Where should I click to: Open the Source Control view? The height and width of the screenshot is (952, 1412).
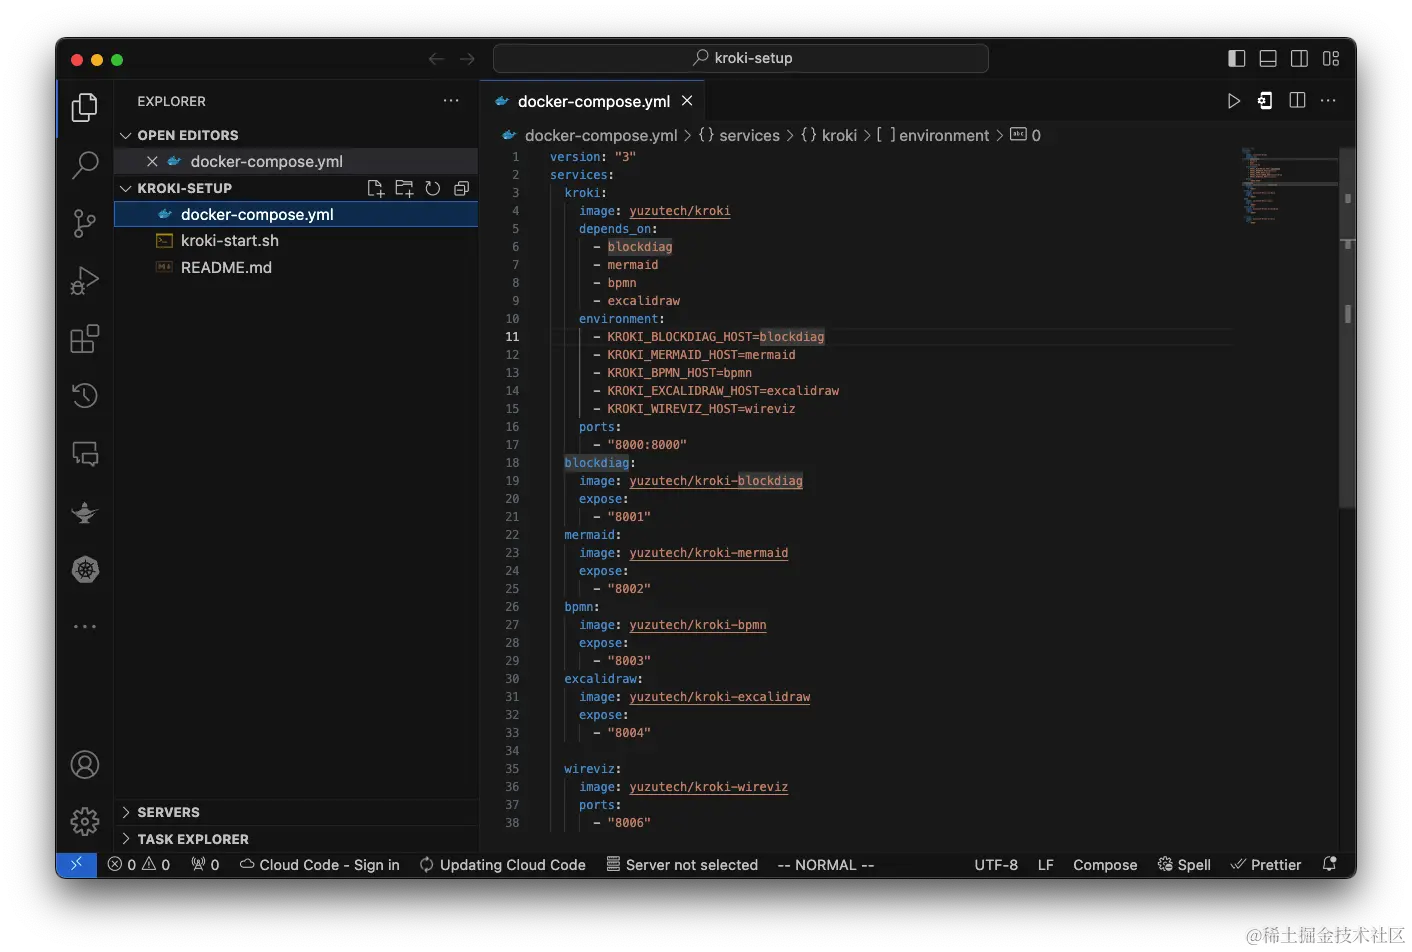[85, 223]
